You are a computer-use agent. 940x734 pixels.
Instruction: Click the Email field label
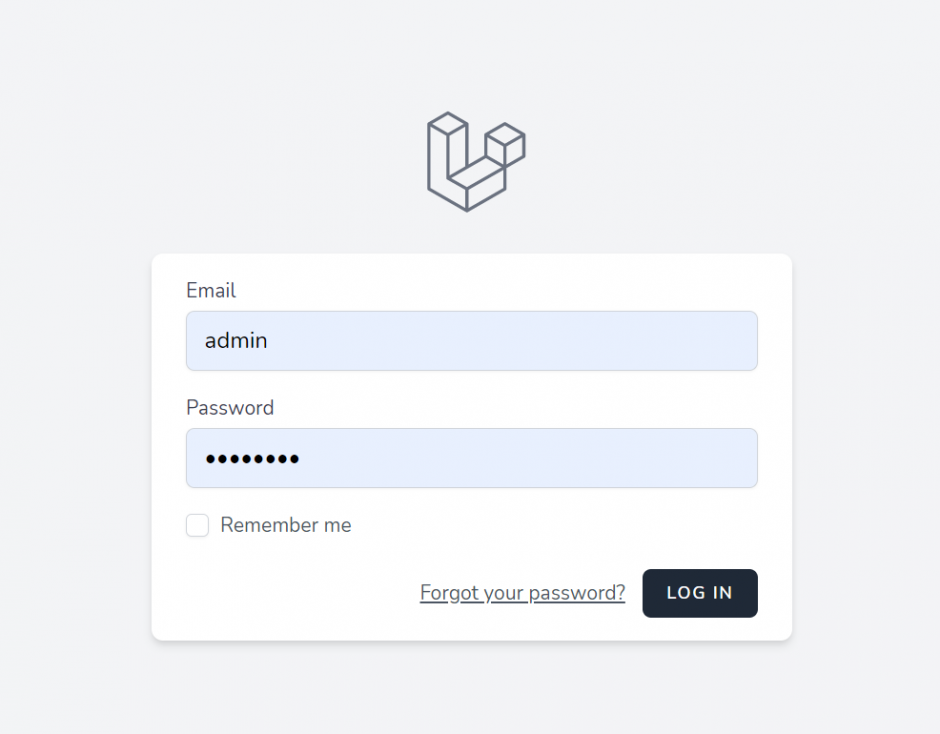coord(210,290)
